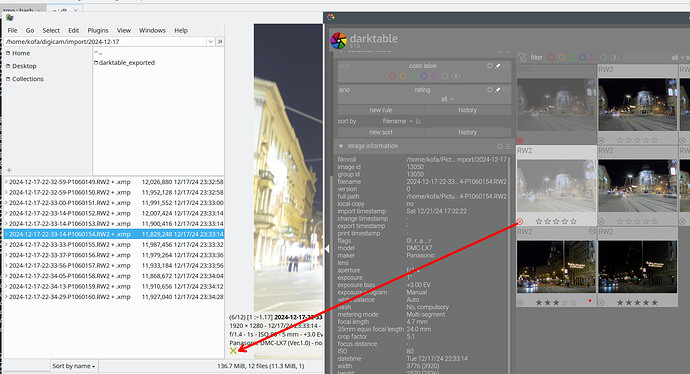Click the plus icon below the bookmarks

pos(9,170)
